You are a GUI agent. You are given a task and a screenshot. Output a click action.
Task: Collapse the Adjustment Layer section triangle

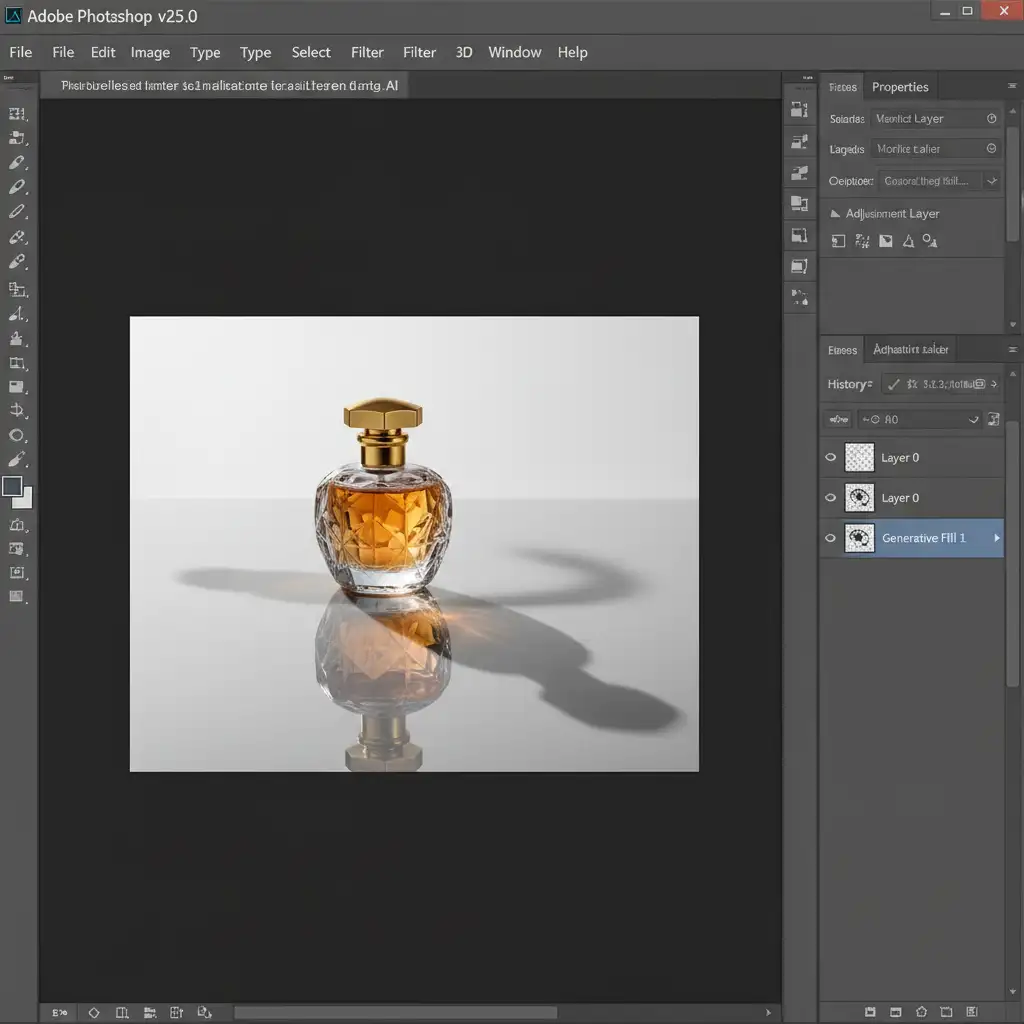(836, 214)
